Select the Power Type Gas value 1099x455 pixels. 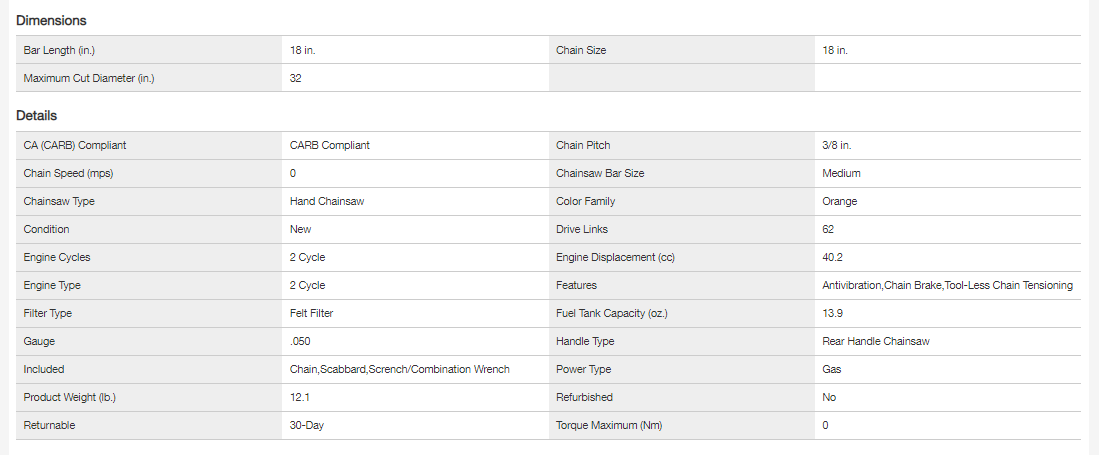(x=832, y=369)
